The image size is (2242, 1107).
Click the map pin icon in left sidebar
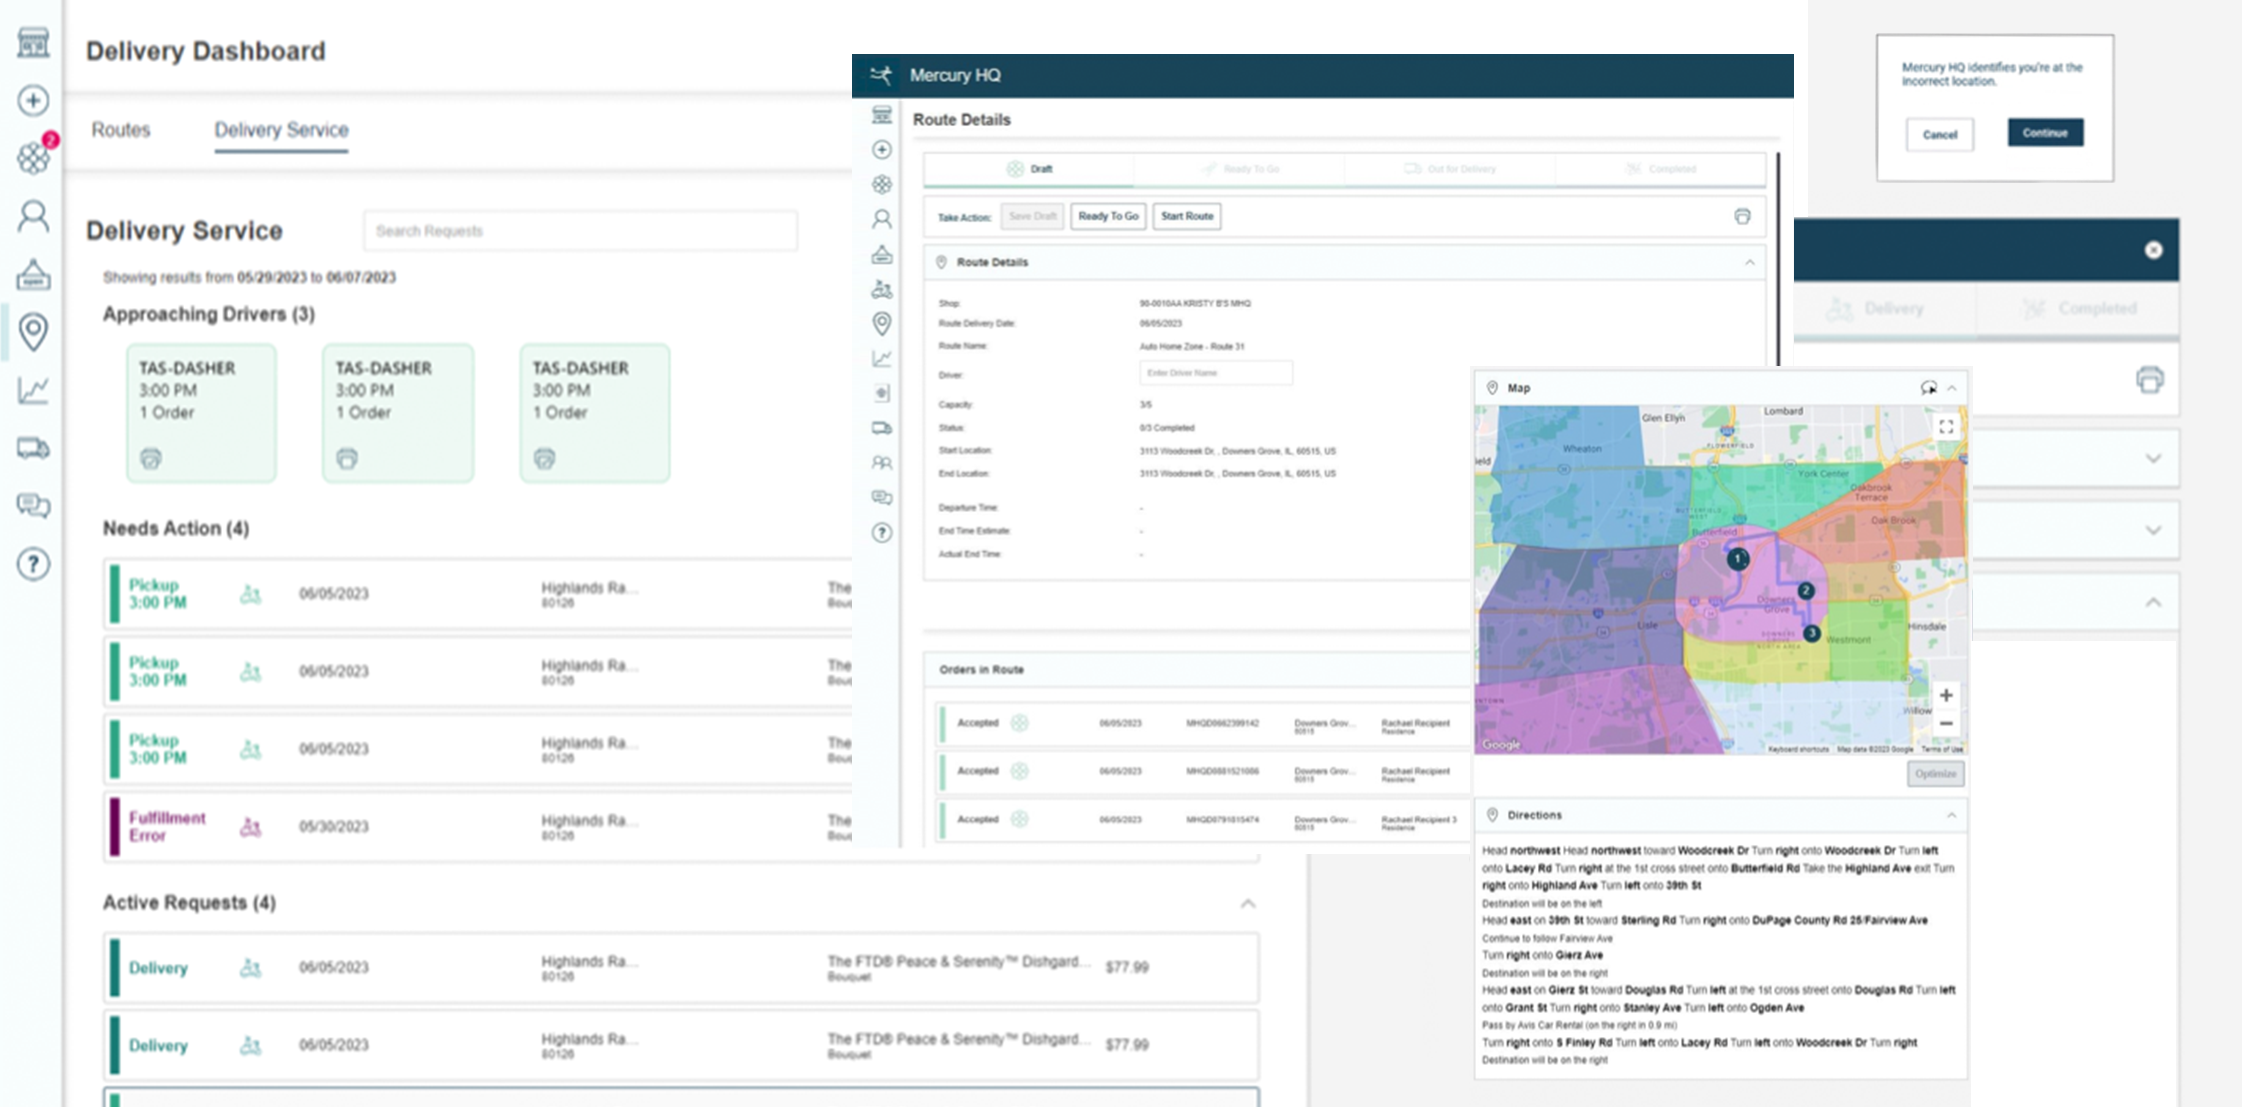33,331
